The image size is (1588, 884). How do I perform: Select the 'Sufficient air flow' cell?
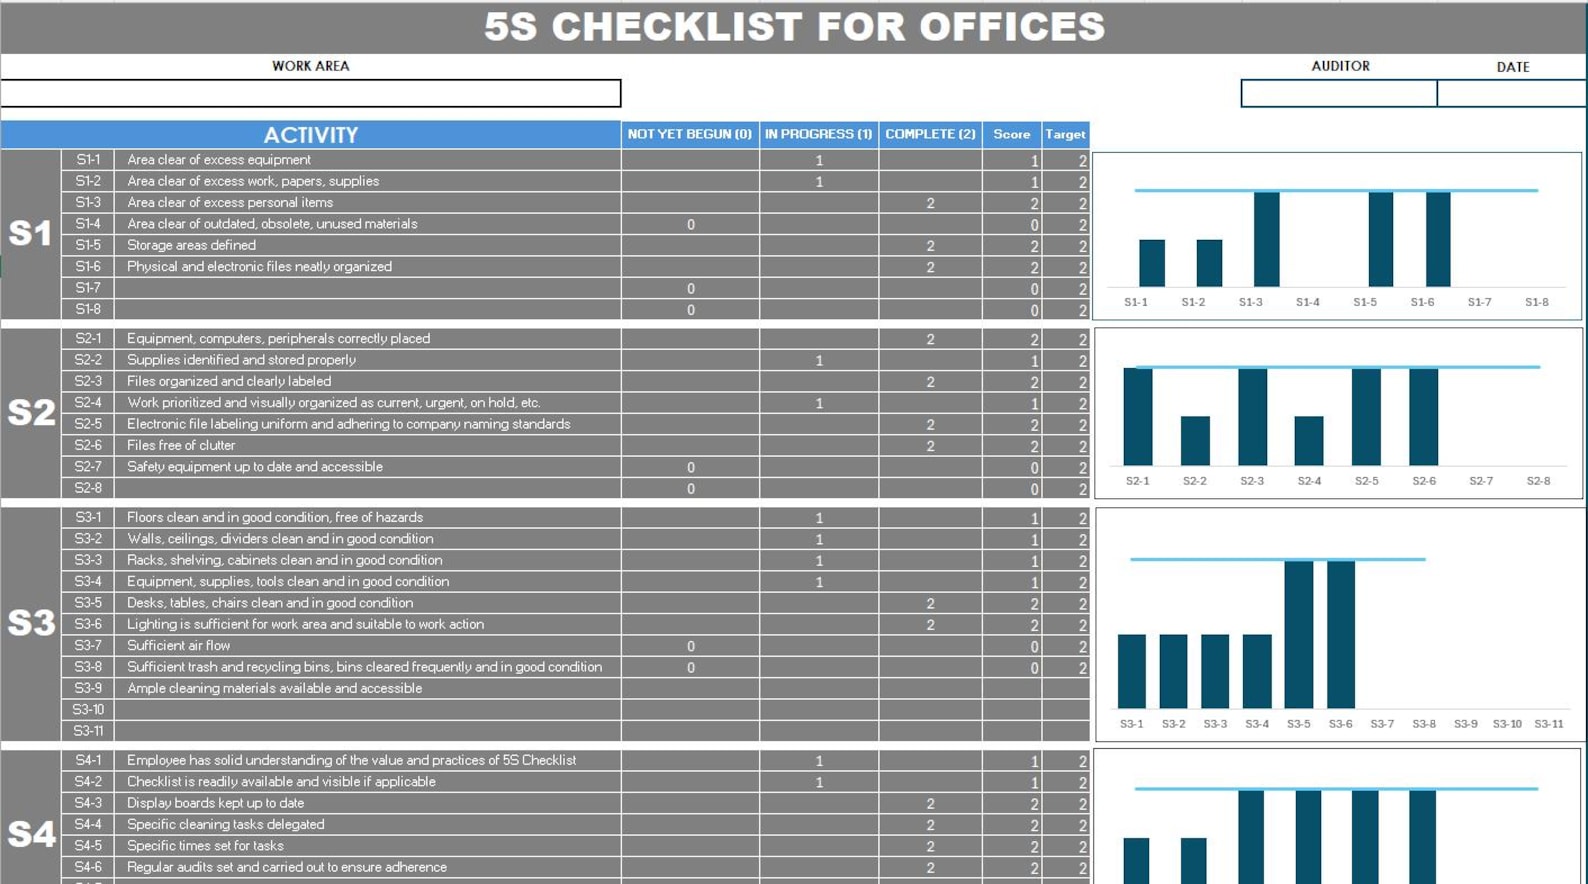pos(367,646)
